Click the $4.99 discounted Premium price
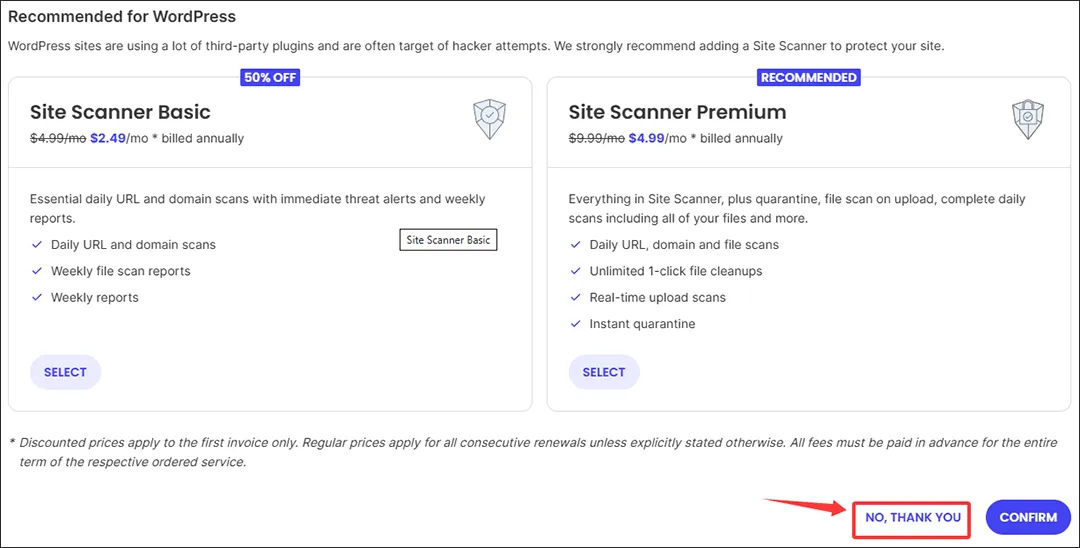Image resolution: width=1080 pixels, height=548 pixels. 647,138
